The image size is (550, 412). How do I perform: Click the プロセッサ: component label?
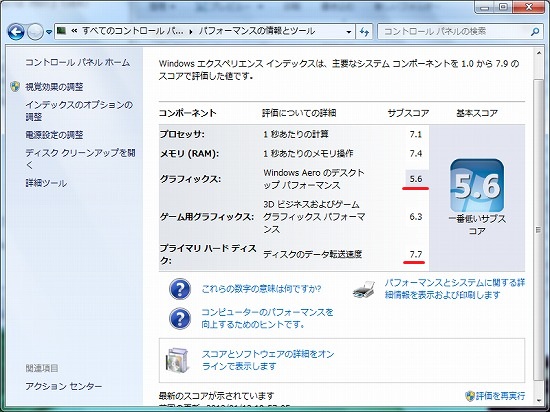pos(182,134)
